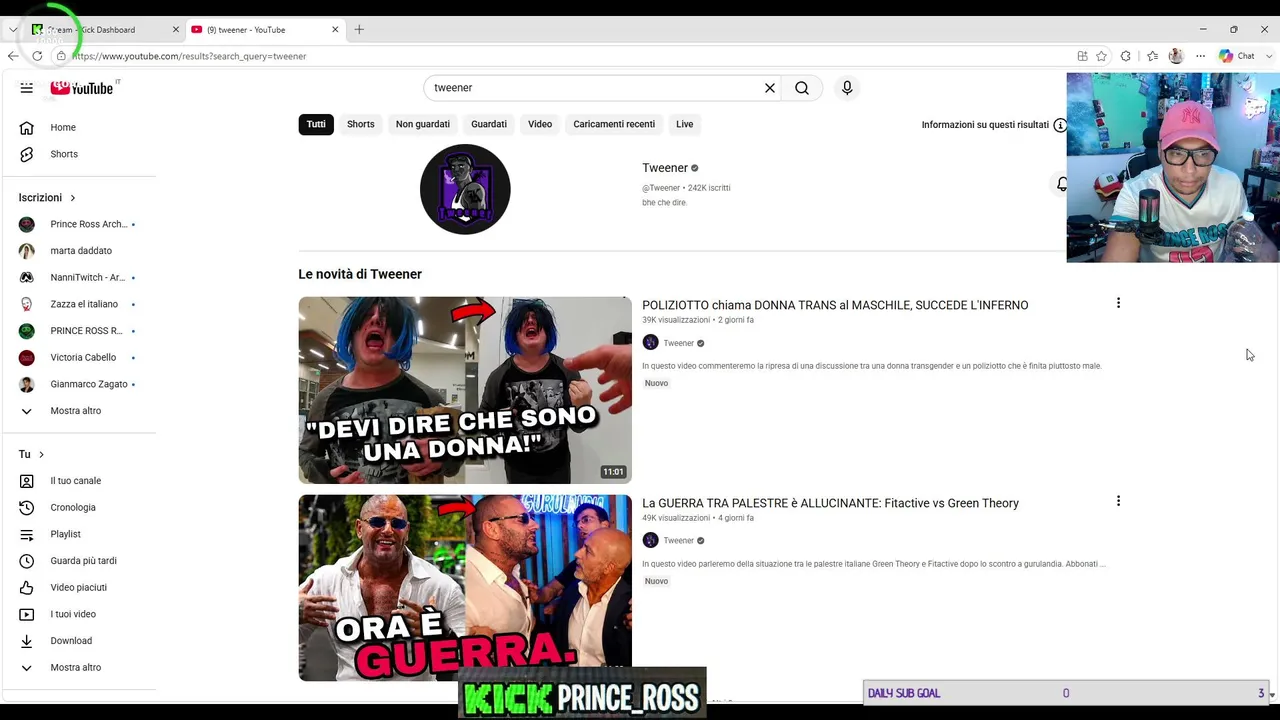Start voice search with the microphone icon

847,88
